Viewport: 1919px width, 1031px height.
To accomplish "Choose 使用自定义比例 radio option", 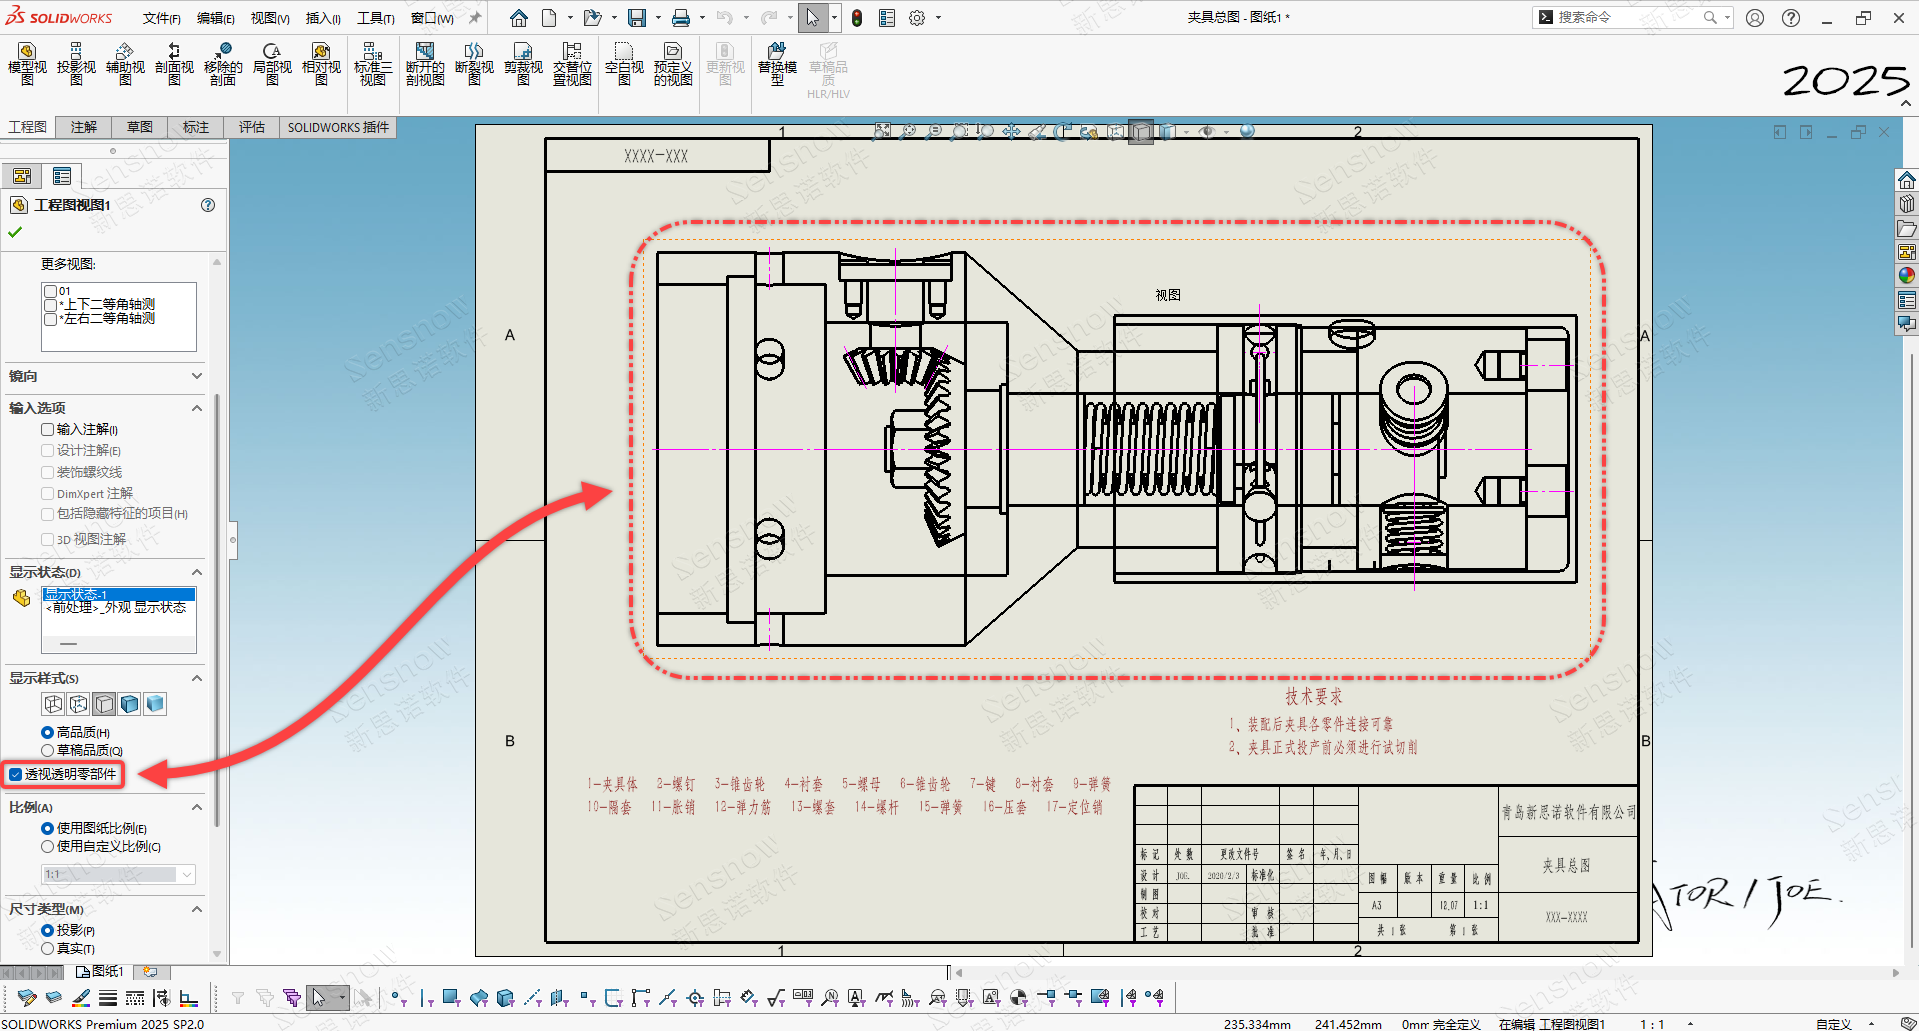I will (48, 846).
